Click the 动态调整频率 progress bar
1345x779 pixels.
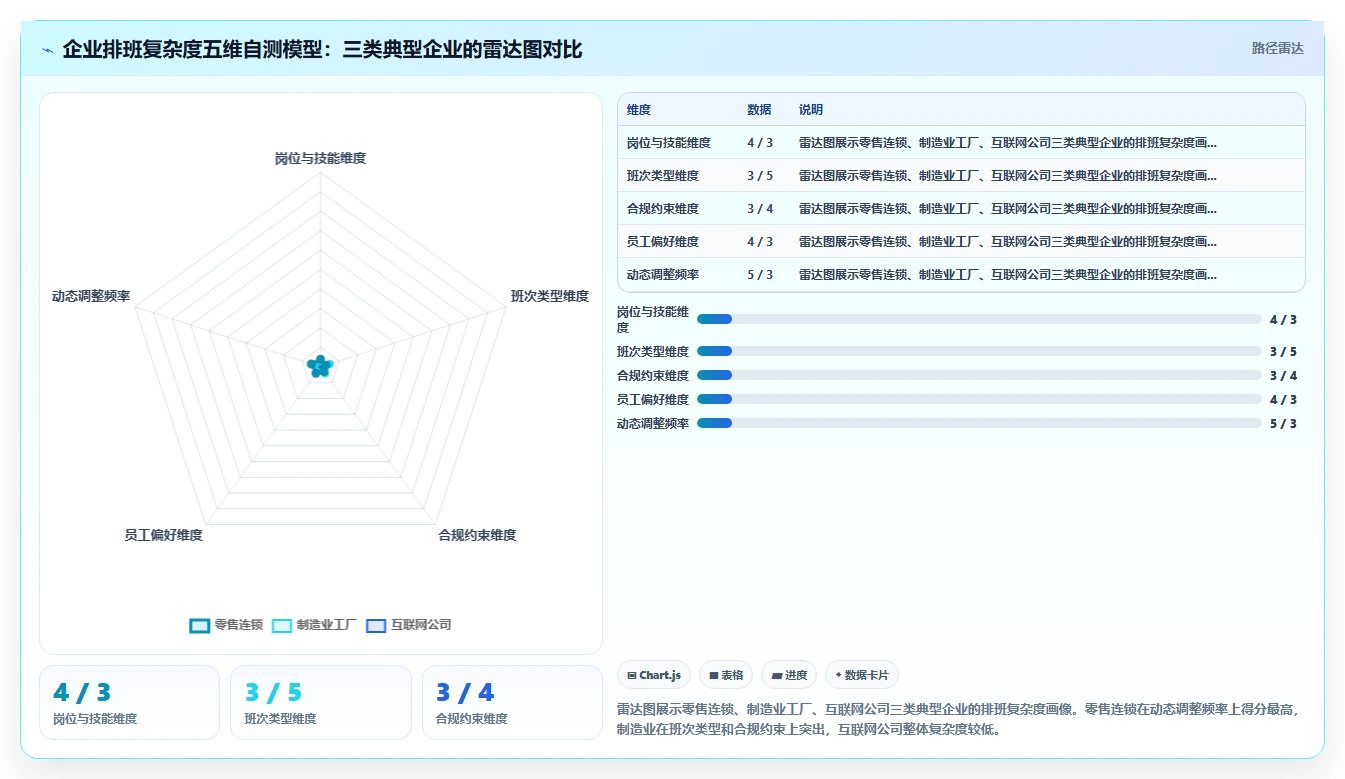coord(979,423)
